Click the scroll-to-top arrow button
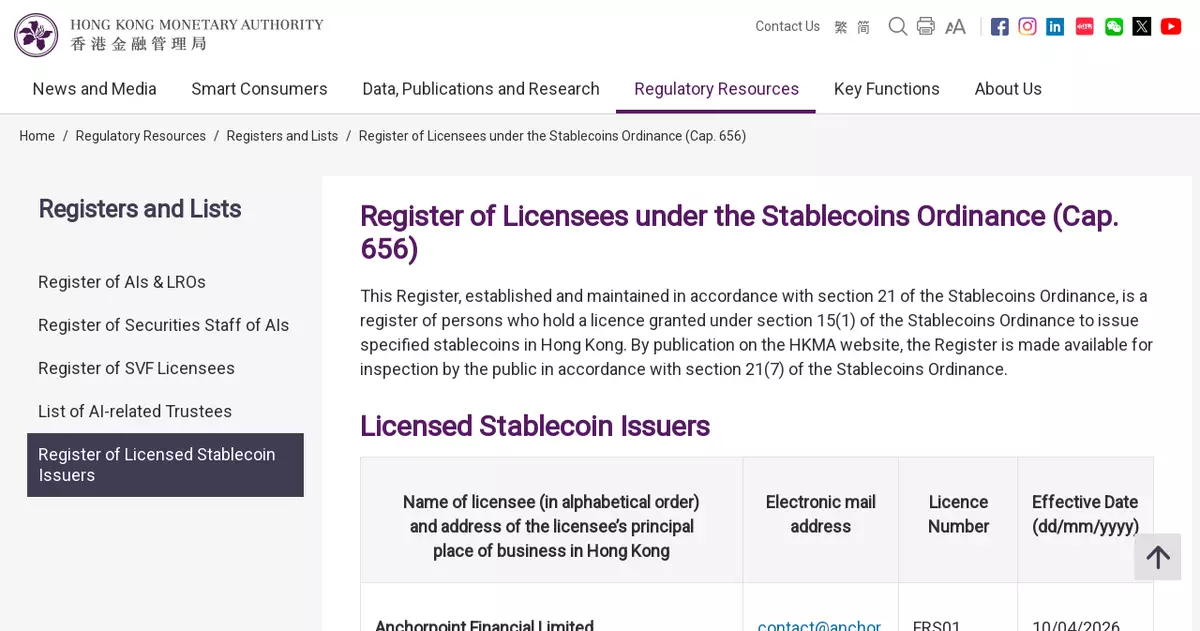This screenshot has height=631, width=1200. (x=1158, y=557)
